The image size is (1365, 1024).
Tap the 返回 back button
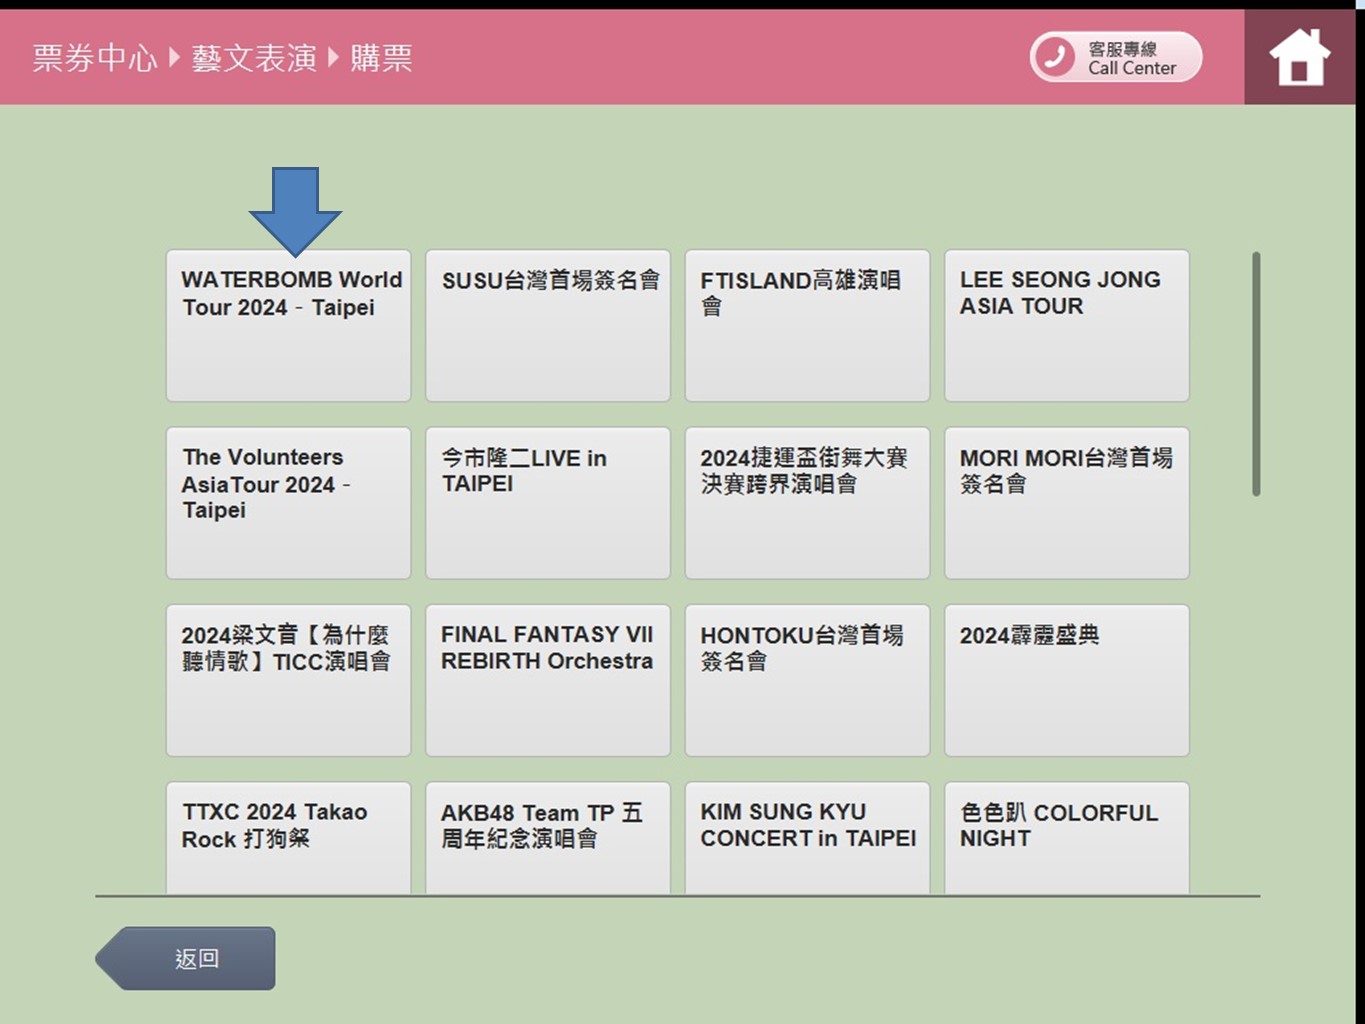(186, 958)
